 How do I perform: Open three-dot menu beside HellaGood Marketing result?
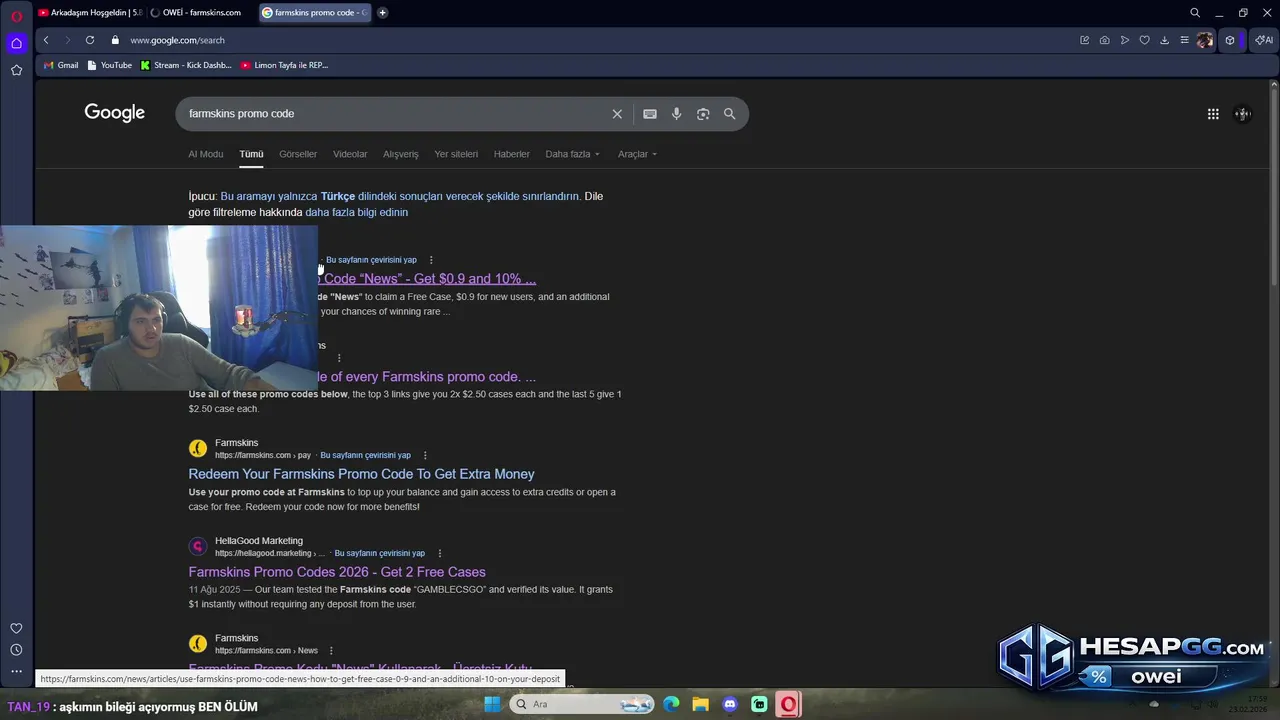[x=439, y=554]
